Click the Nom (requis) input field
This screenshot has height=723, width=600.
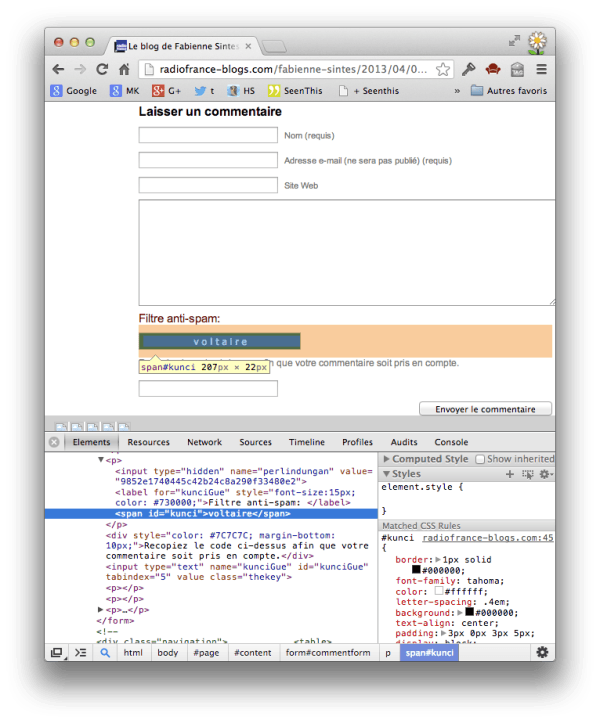(x=208, y=135)
